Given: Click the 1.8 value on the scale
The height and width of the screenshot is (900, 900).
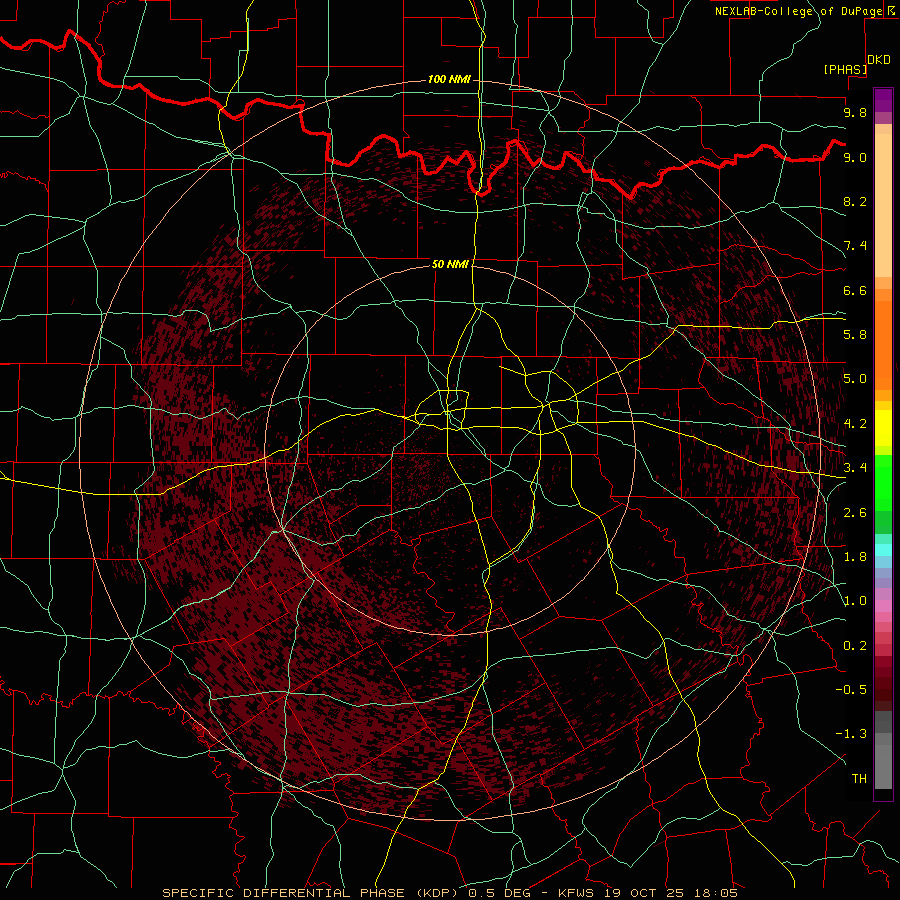Looking at the screenshot, I should point(855,557).
